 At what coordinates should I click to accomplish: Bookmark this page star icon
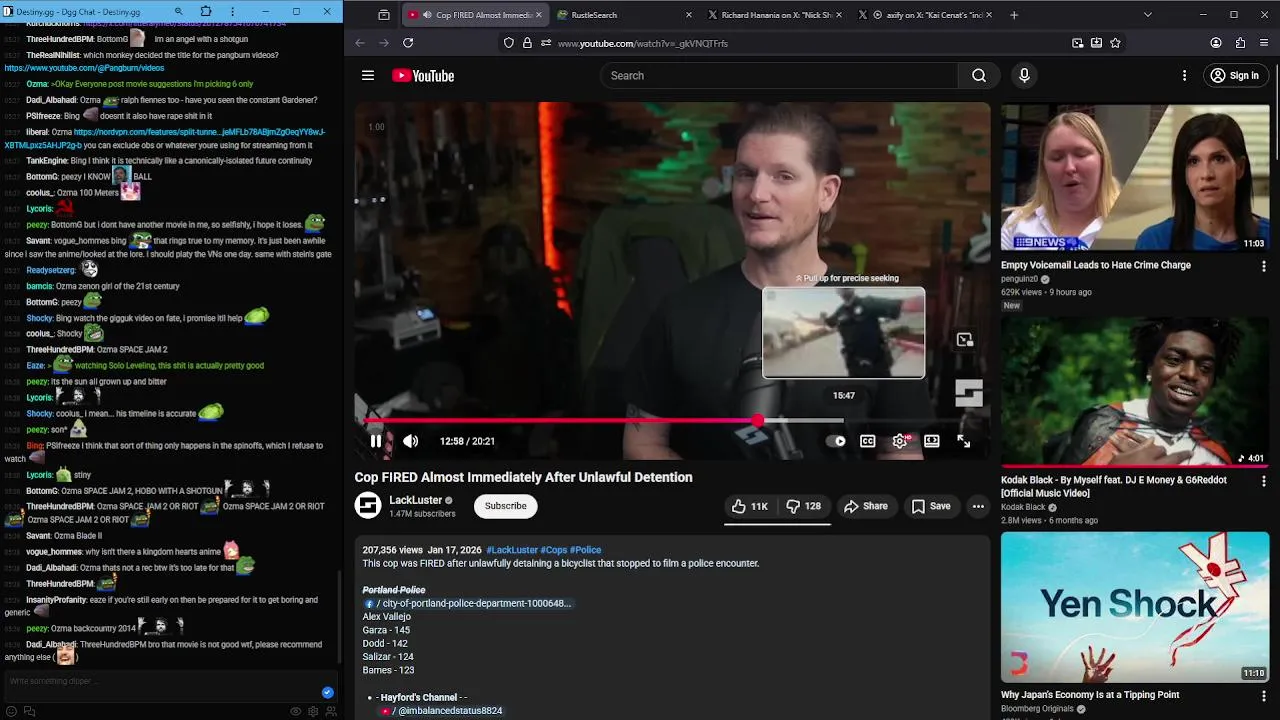click(x=1115, y=43)
